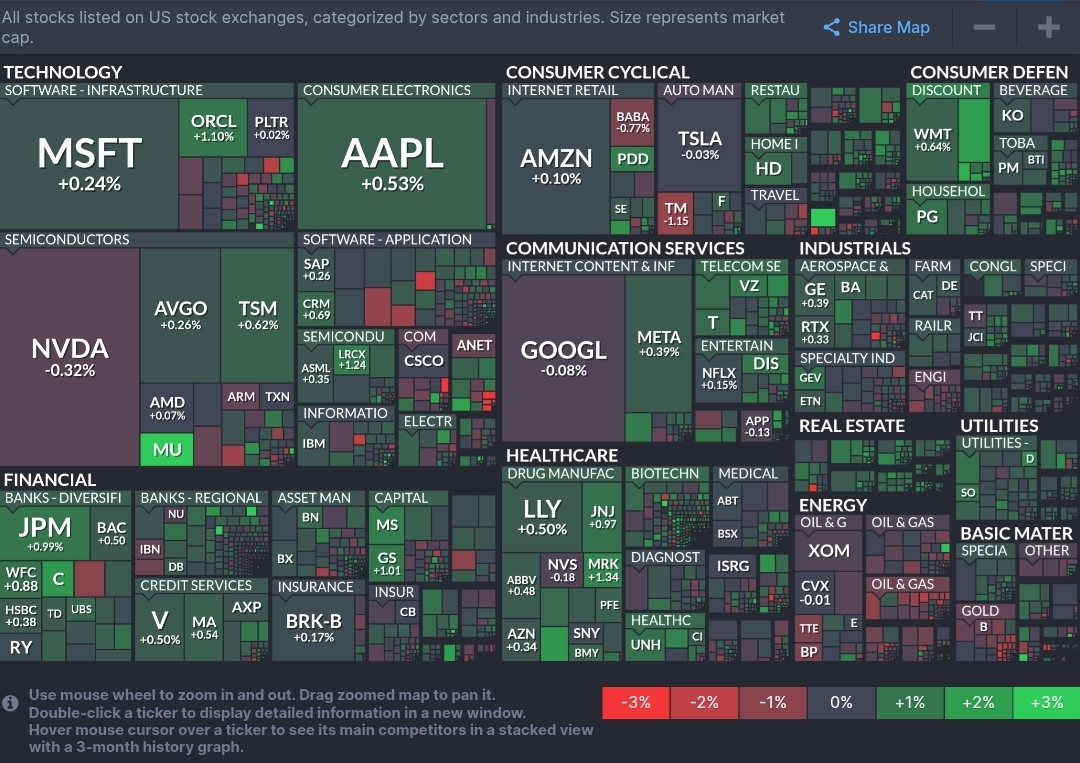Viewport: 1080px width, 763px height.
Task: Click the MSFT stock tile
Action: coord(89,160)
